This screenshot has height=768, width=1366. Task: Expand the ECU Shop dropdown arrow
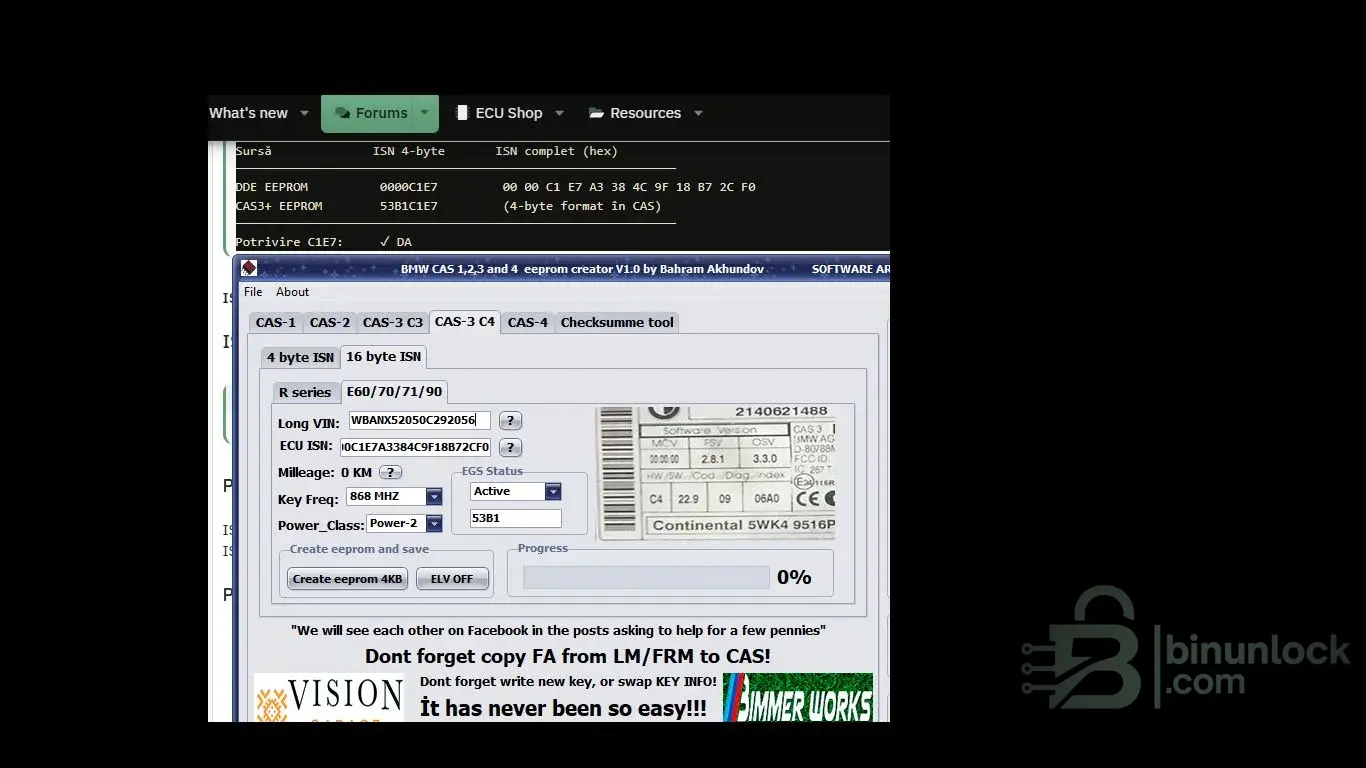click(559, 113)
